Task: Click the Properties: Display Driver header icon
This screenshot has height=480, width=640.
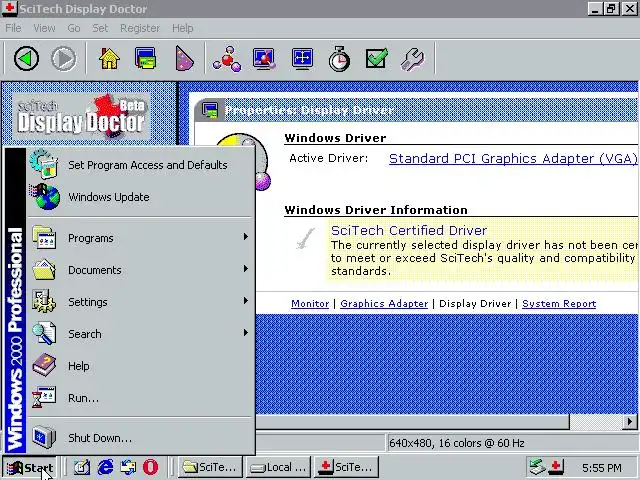Action: [x=210, y=111]
